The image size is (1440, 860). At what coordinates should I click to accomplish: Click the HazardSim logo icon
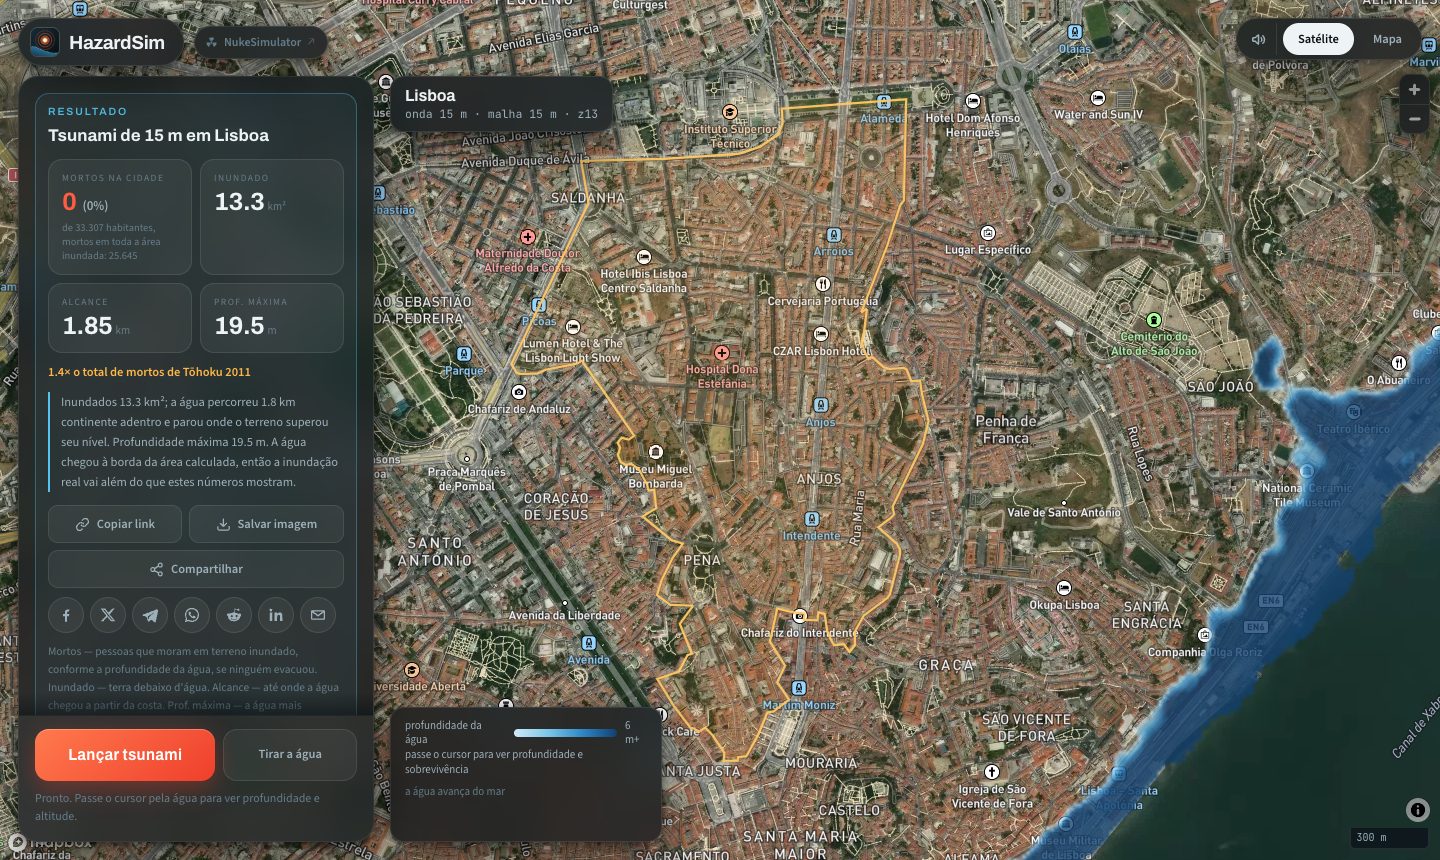[x=44, y=42]
